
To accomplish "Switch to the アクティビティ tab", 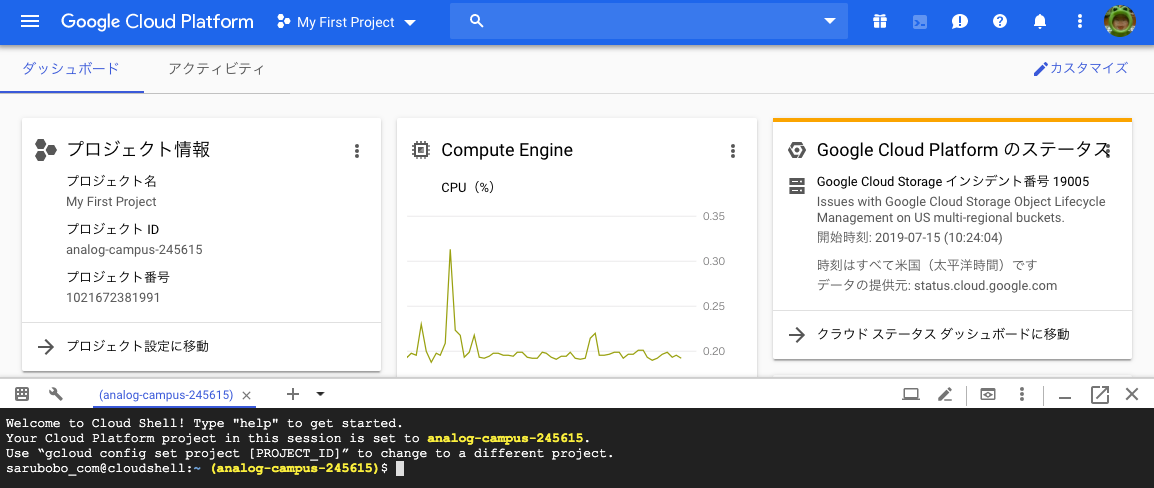I will click(216, 68).
